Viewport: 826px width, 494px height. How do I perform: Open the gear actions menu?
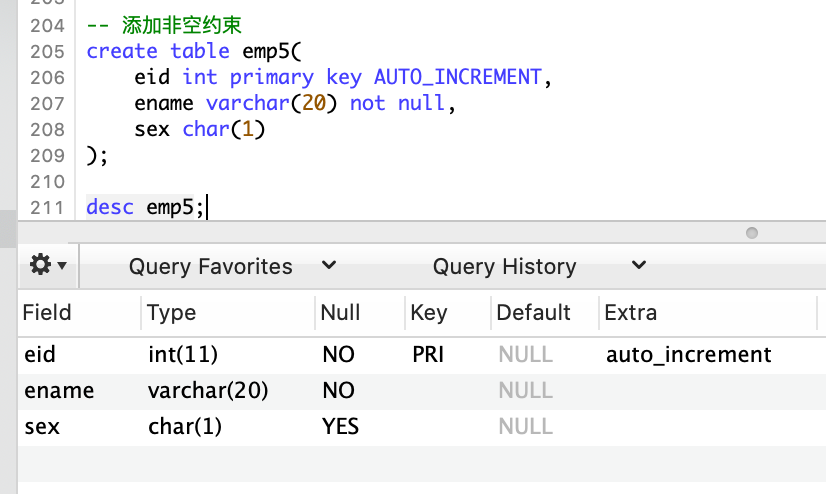pos(48,265)
